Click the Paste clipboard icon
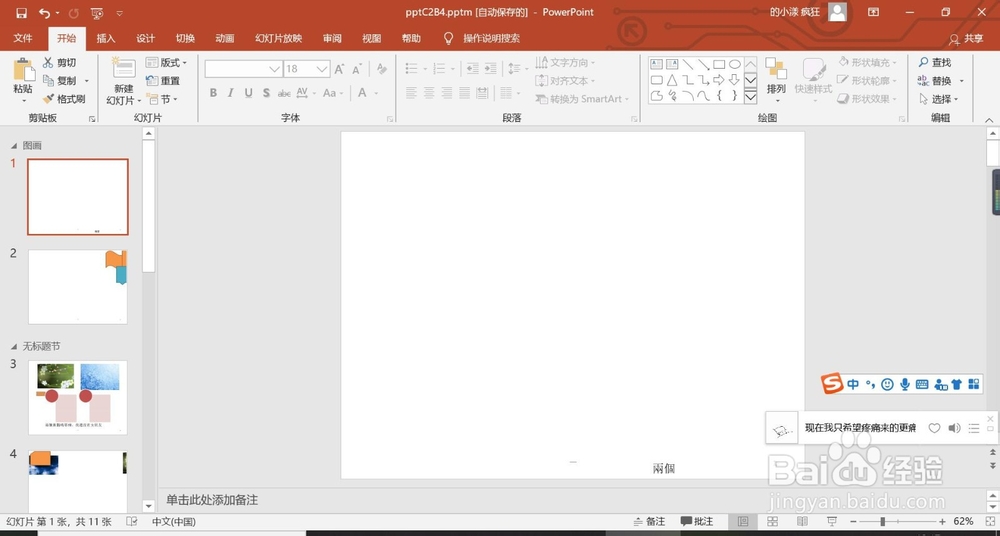Screen dimensions: 1000x536 pyautogui.click(x=23, y=69)
